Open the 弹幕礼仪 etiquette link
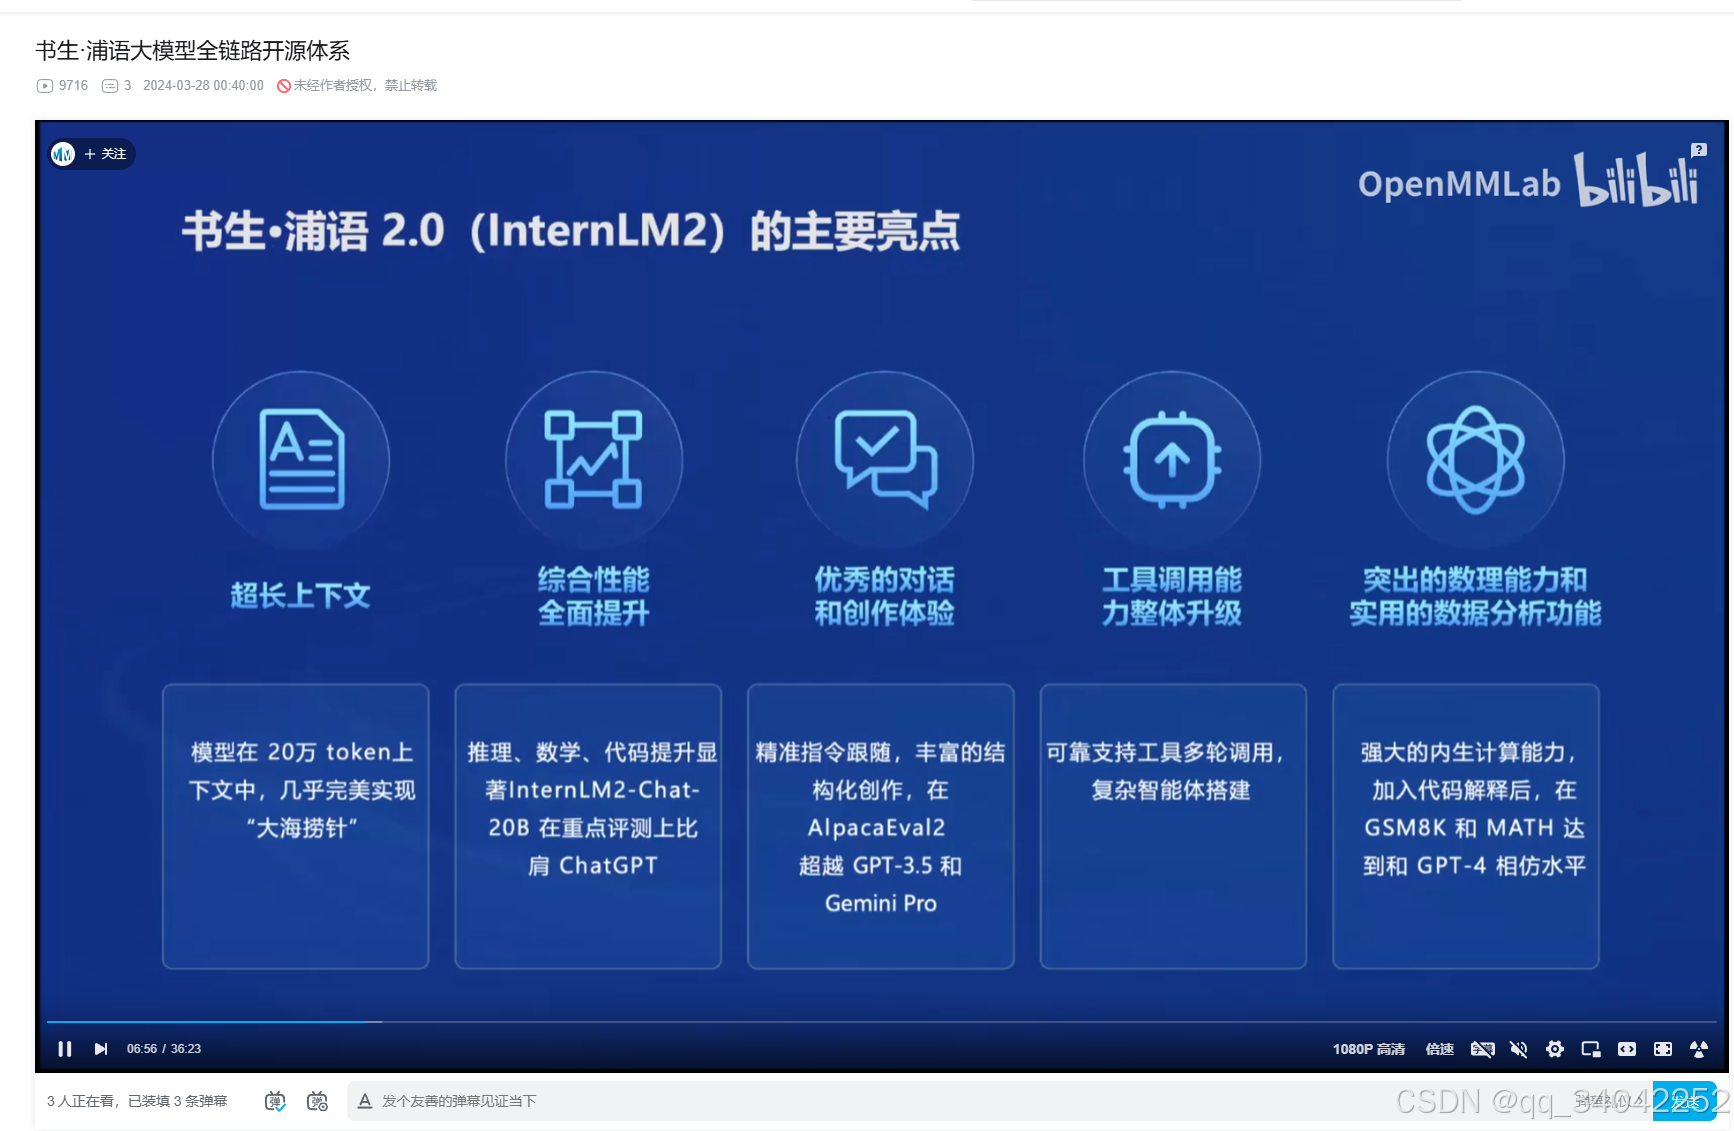This screenshot has height=1131, width=1734. tap(1610, 1101)
